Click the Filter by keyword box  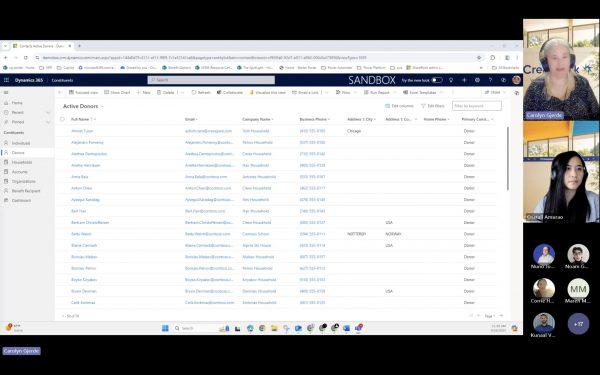click(x=477, y=106)
